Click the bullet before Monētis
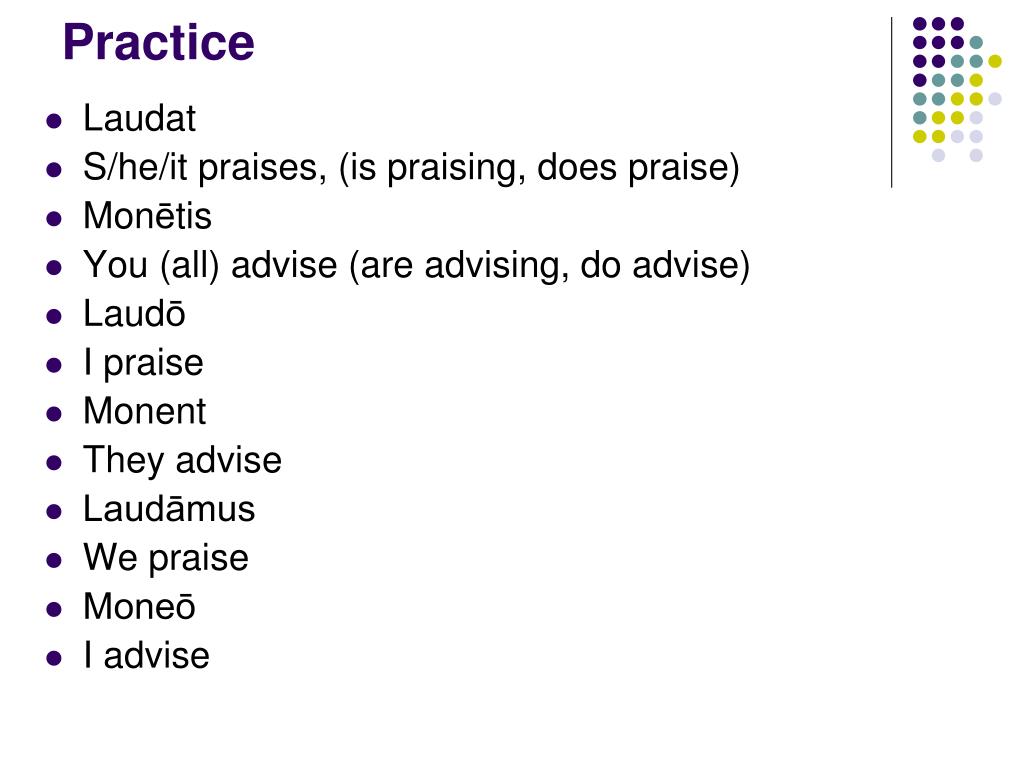Screen dimensions: 1024x768 (54, 219)
